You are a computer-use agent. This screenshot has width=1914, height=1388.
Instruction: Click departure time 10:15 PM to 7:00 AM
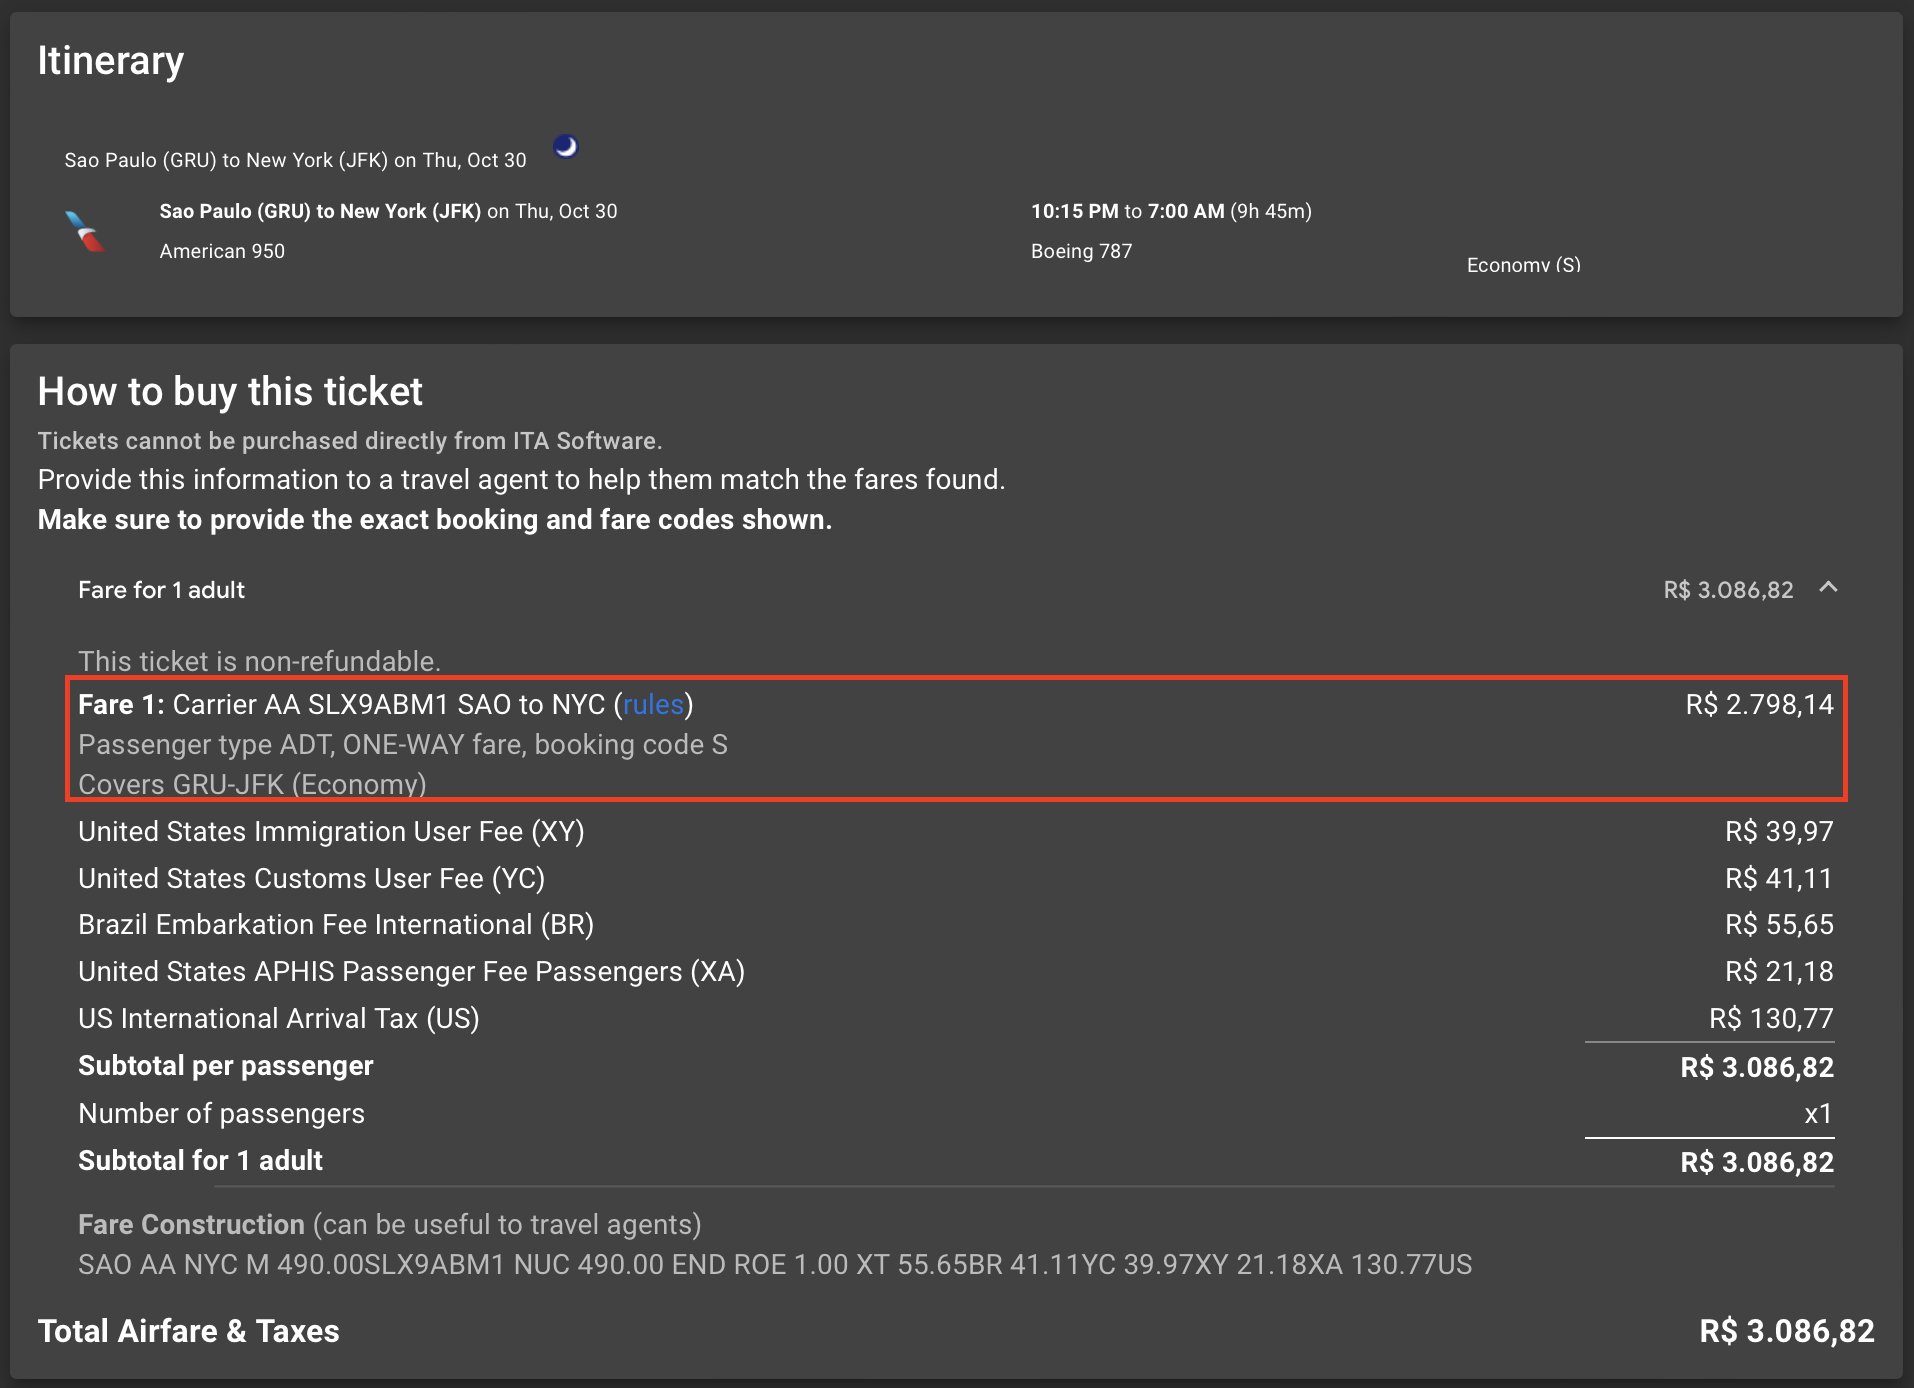1128,211
